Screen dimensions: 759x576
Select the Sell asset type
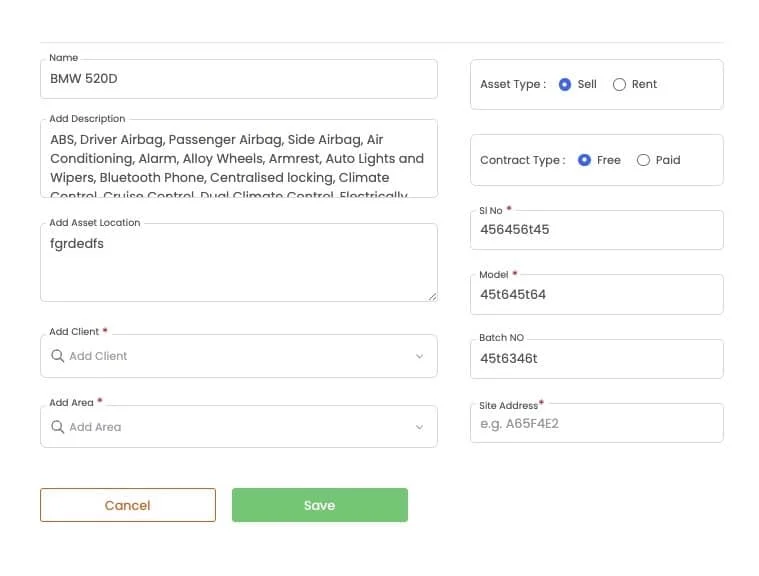coord(565,84)
